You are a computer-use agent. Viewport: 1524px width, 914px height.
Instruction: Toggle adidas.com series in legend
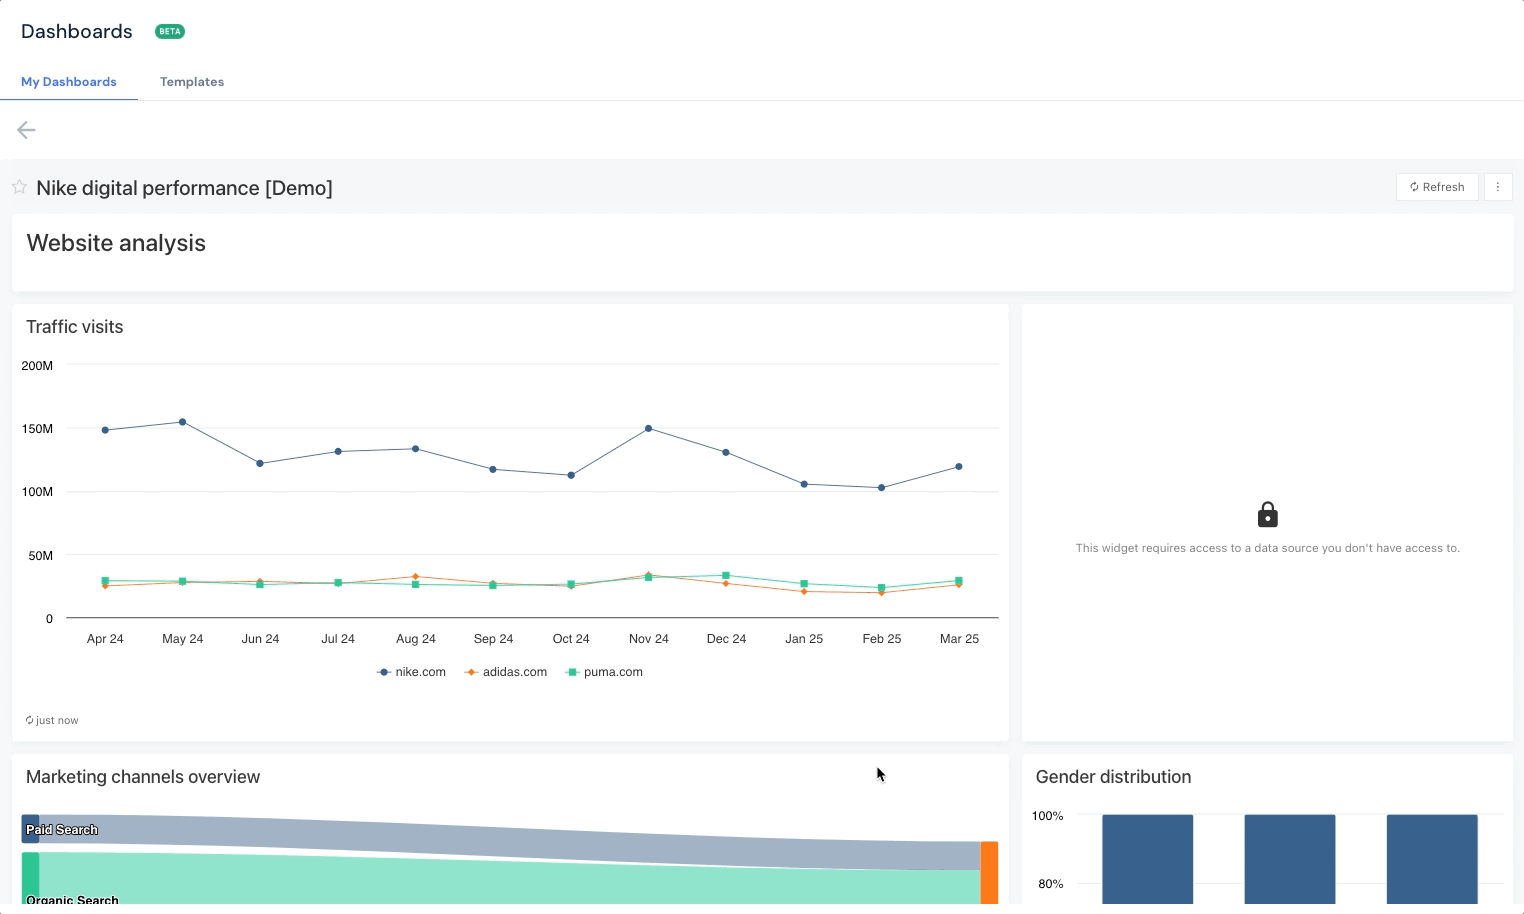click(x=506, y=672)
